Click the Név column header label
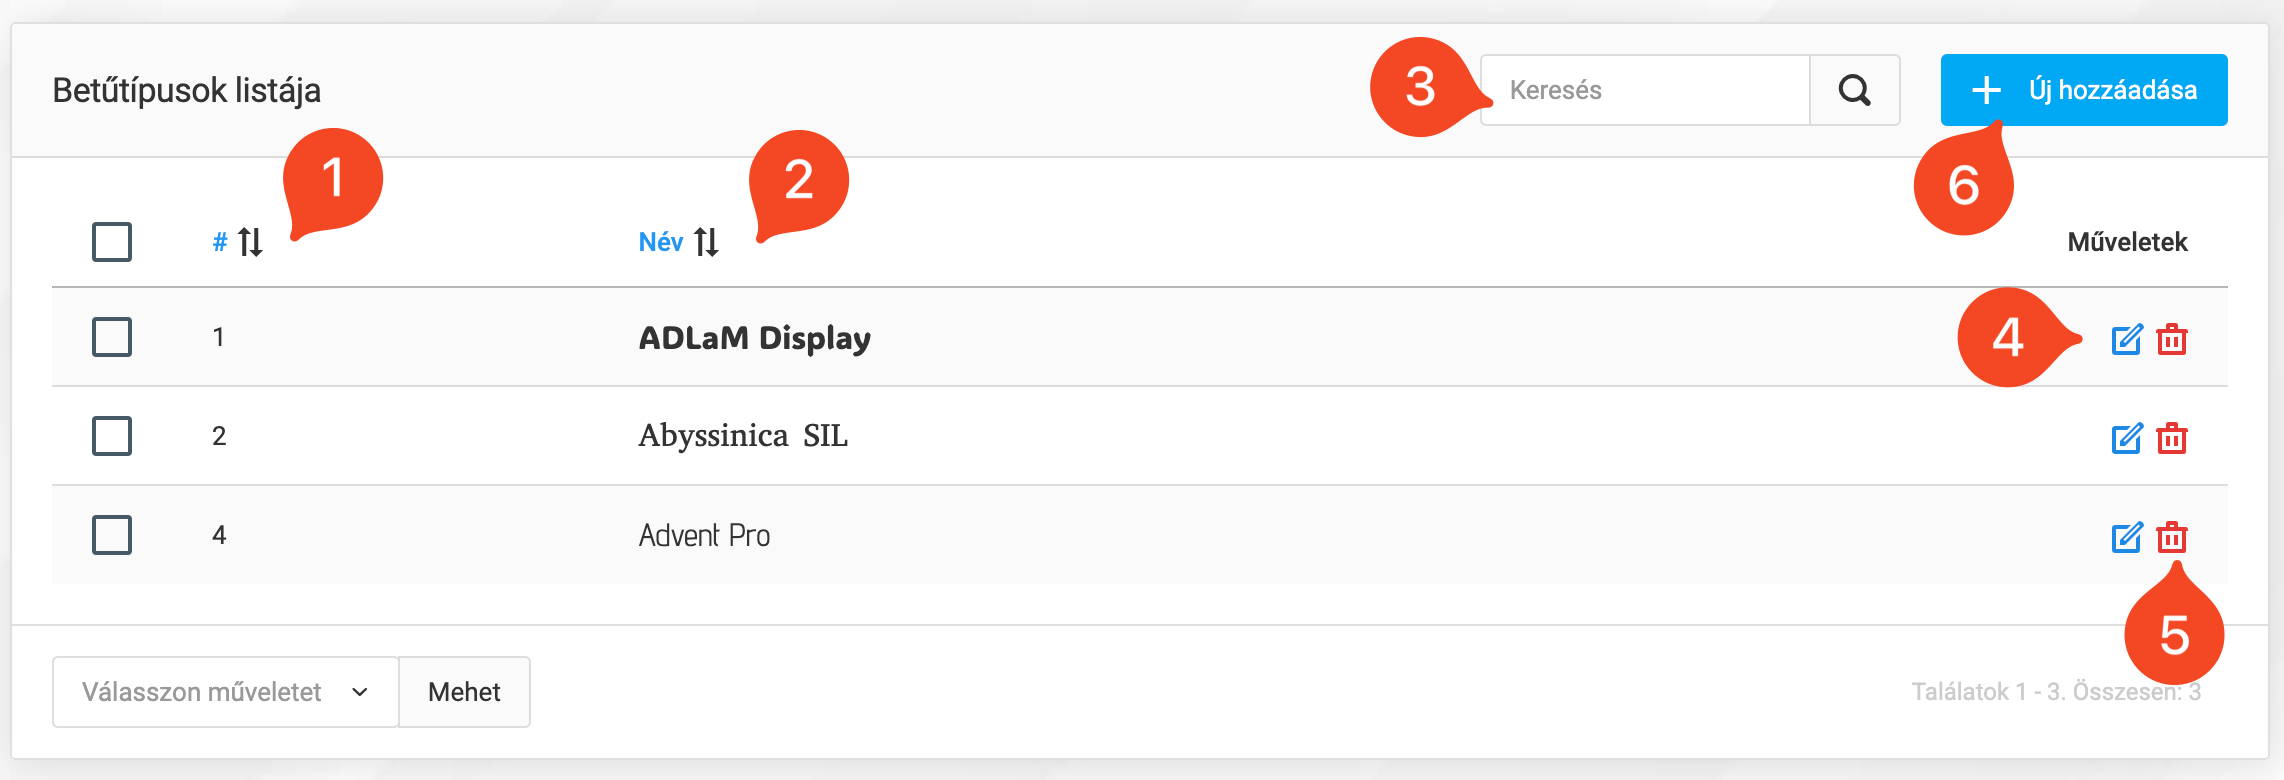This screenshot has width=2284, height=780. point(661,242)
